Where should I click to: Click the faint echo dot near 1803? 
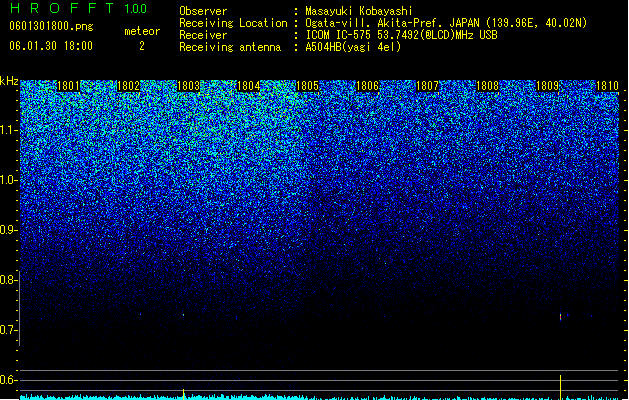click(183, 315)
